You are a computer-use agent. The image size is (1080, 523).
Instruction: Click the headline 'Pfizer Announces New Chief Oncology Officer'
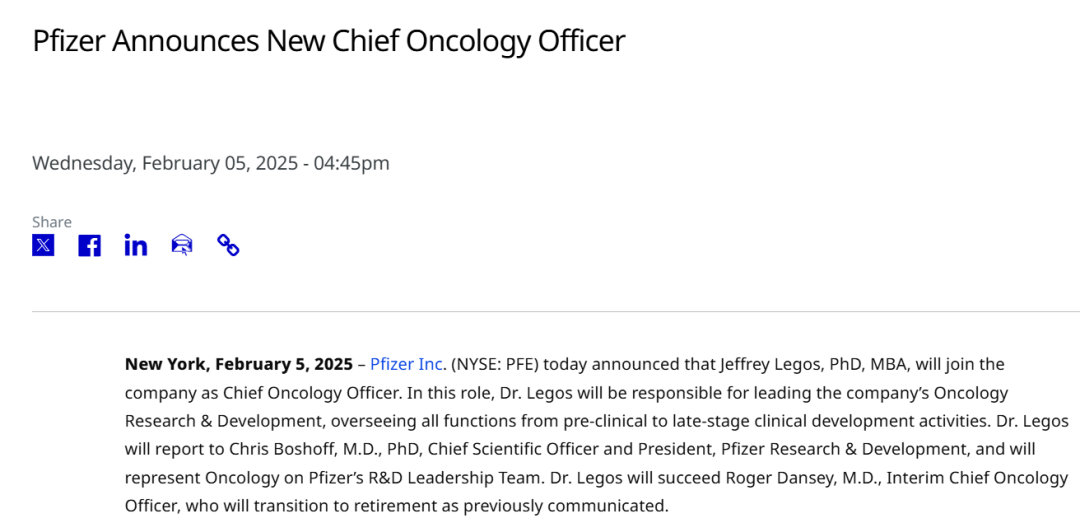tap(328, 41)
